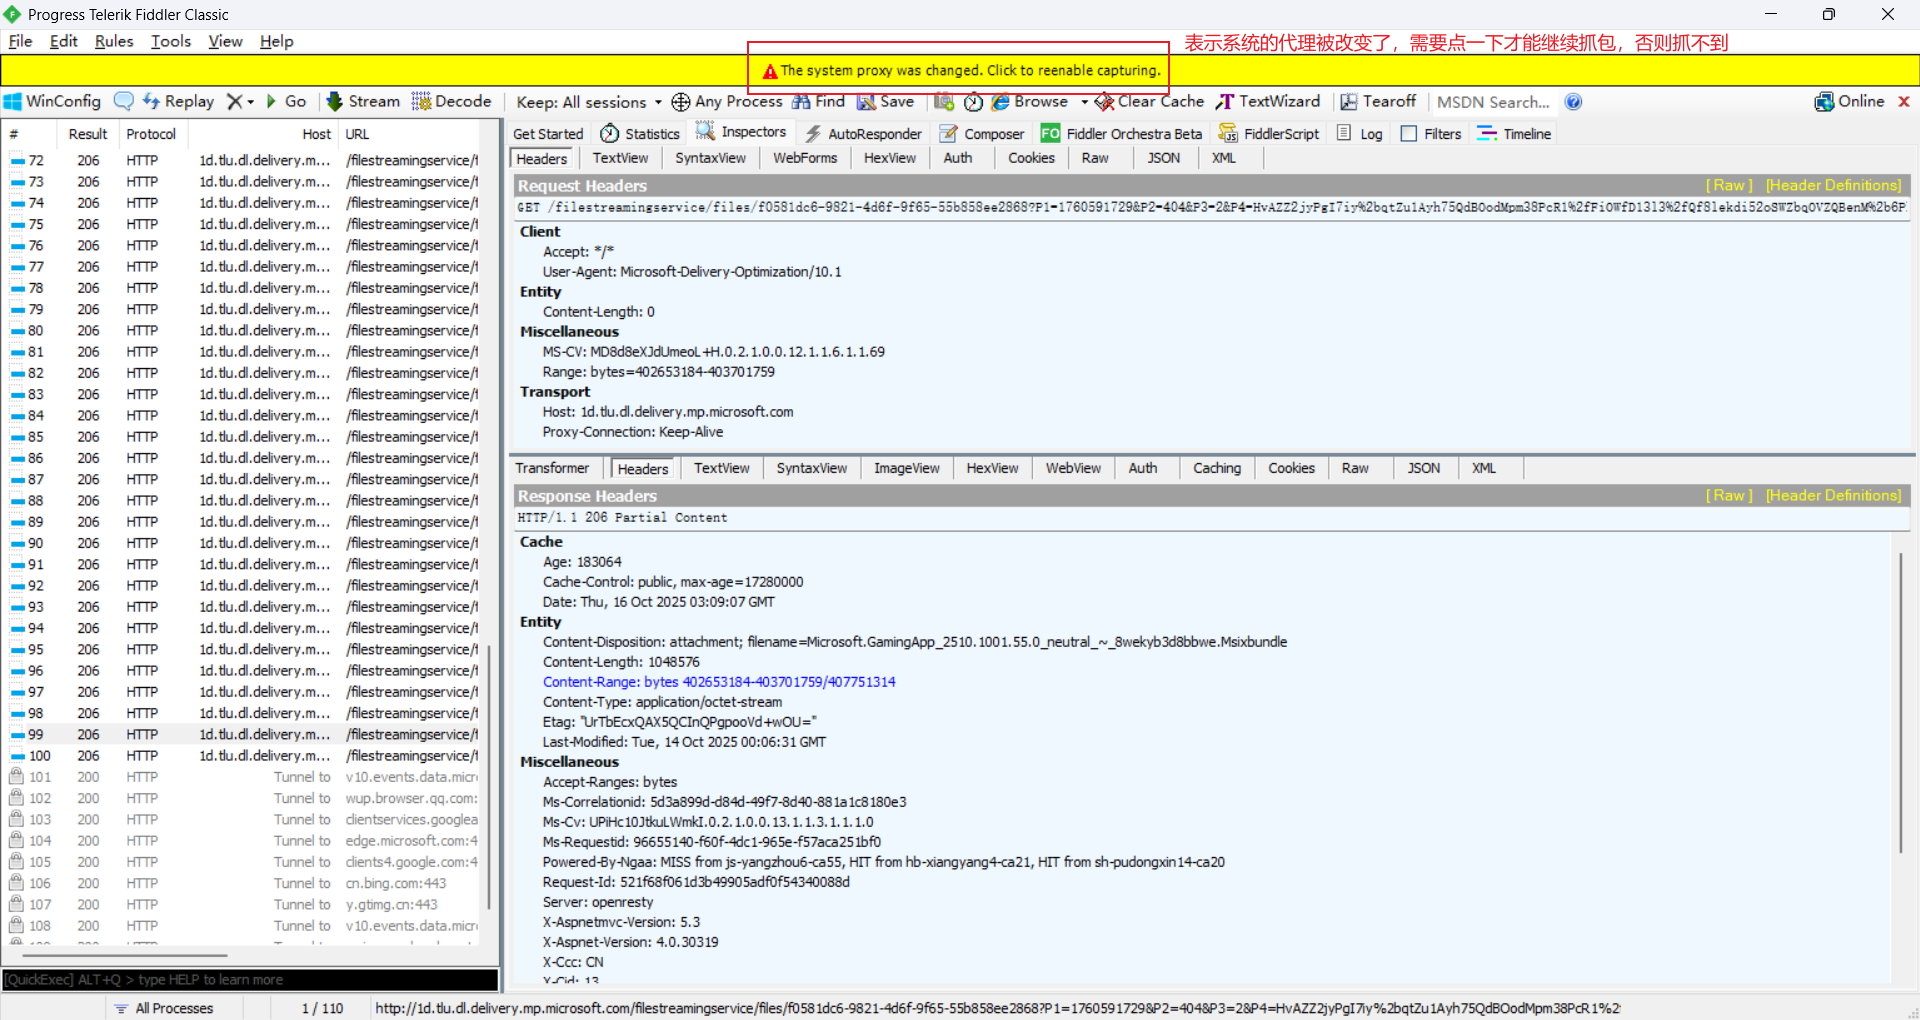Click the camera screenshot toolbar icon

coord(944,102)
